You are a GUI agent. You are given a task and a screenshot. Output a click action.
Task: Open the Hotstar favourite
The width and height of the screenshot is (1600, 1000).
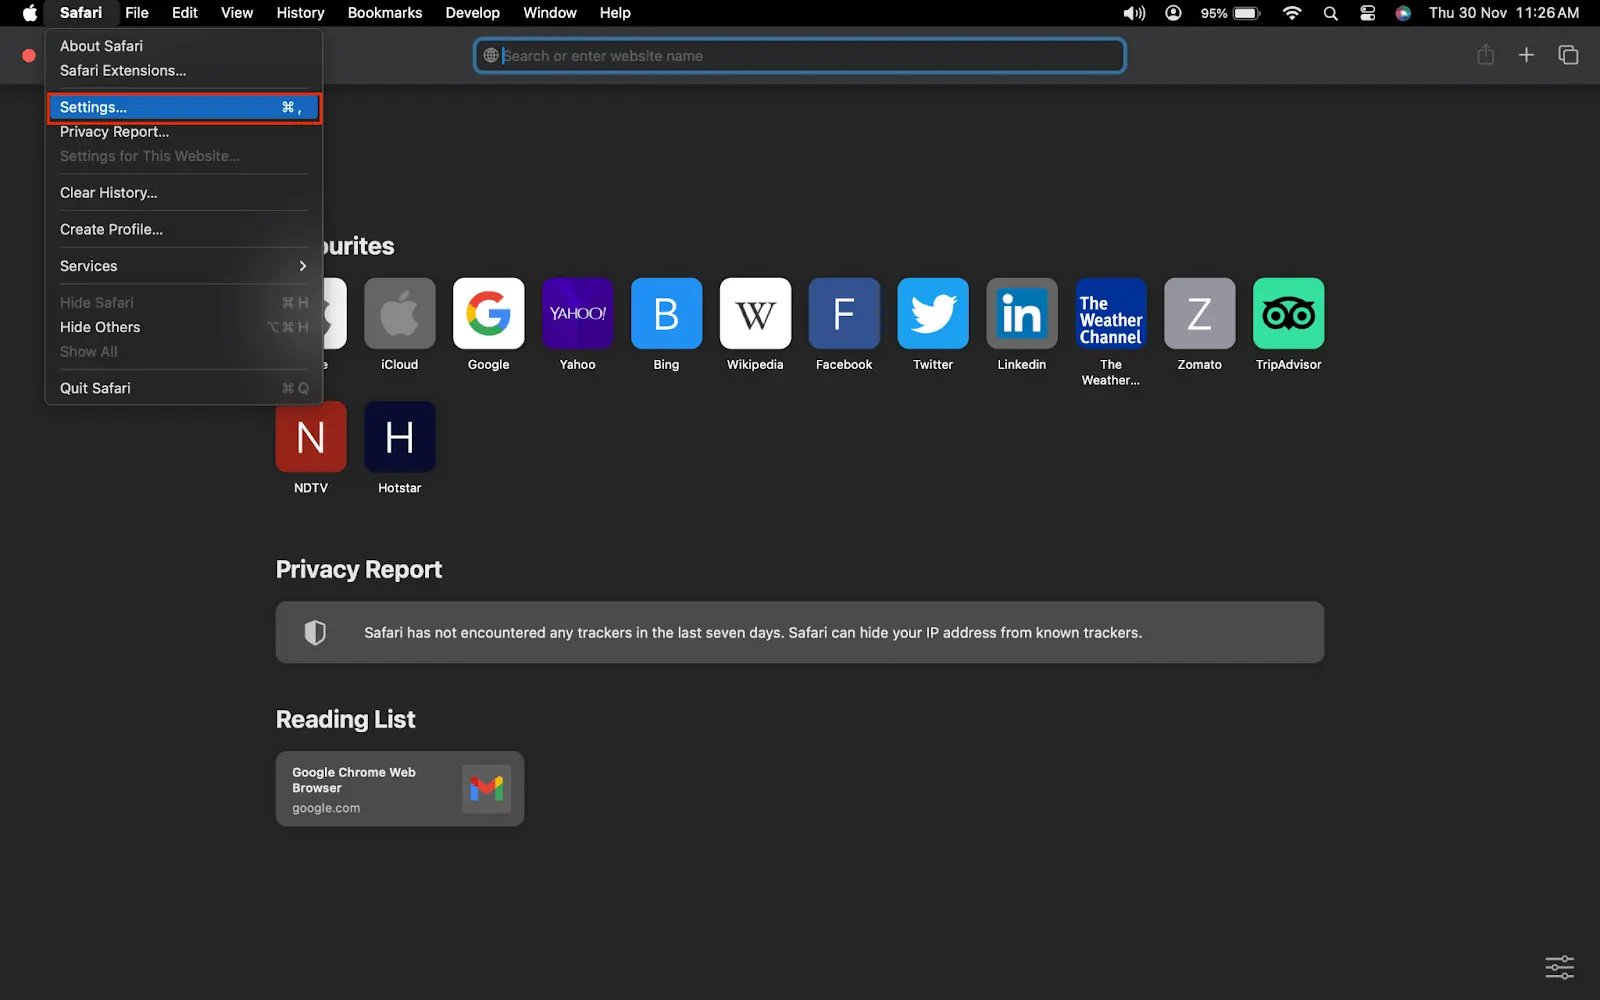[399, 437]
